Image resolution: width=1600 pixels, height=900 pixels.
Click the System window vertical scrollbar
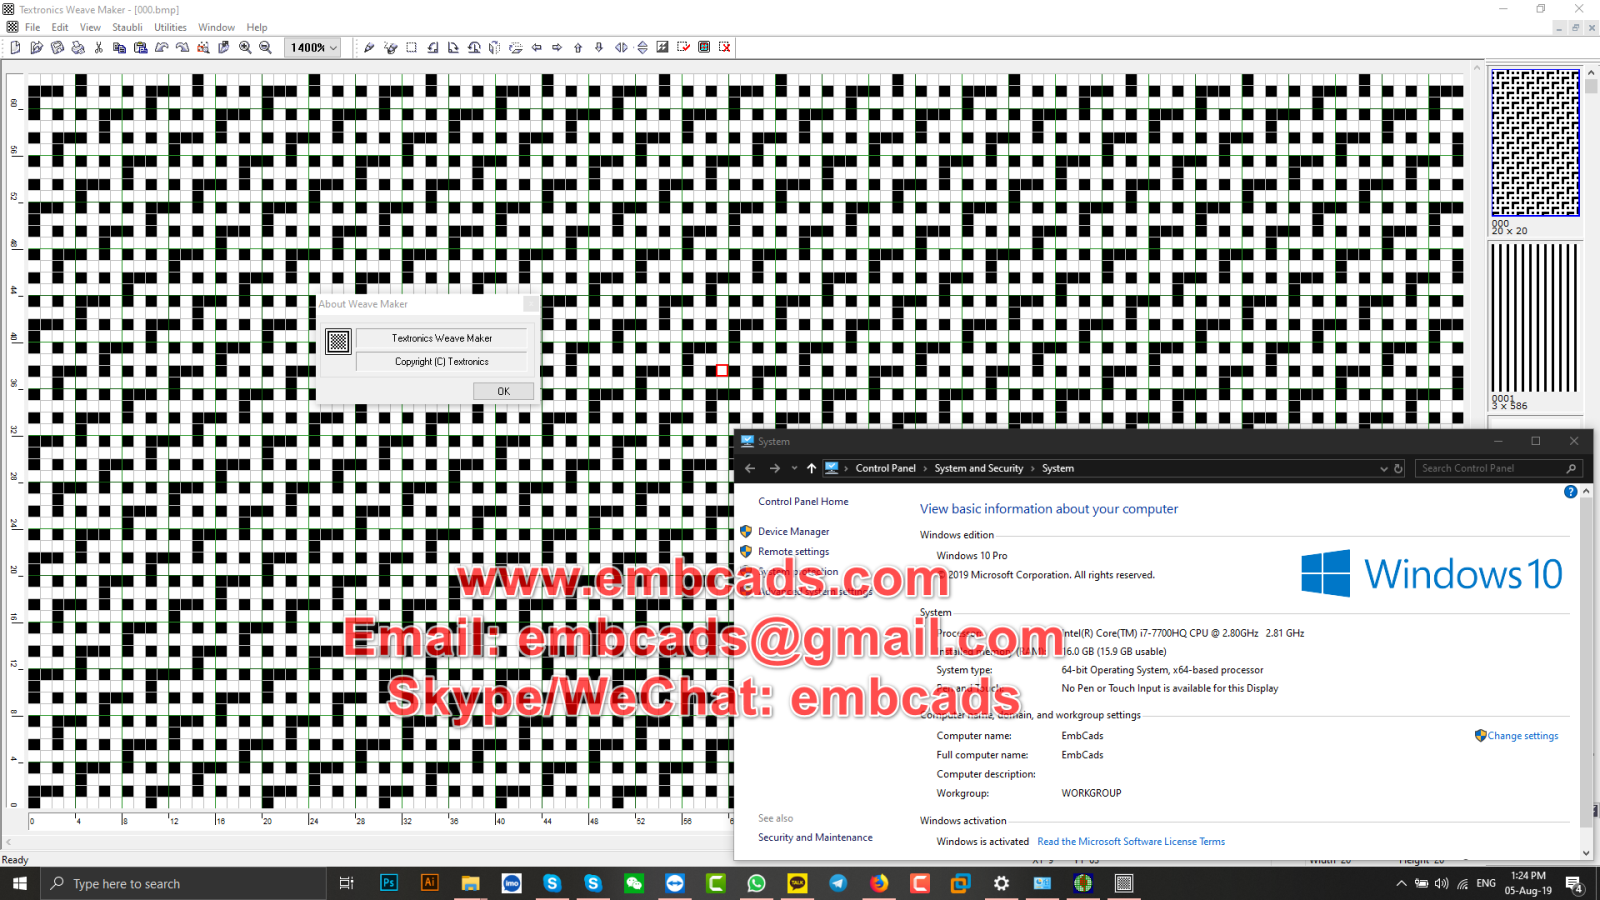pos(1586,672)
